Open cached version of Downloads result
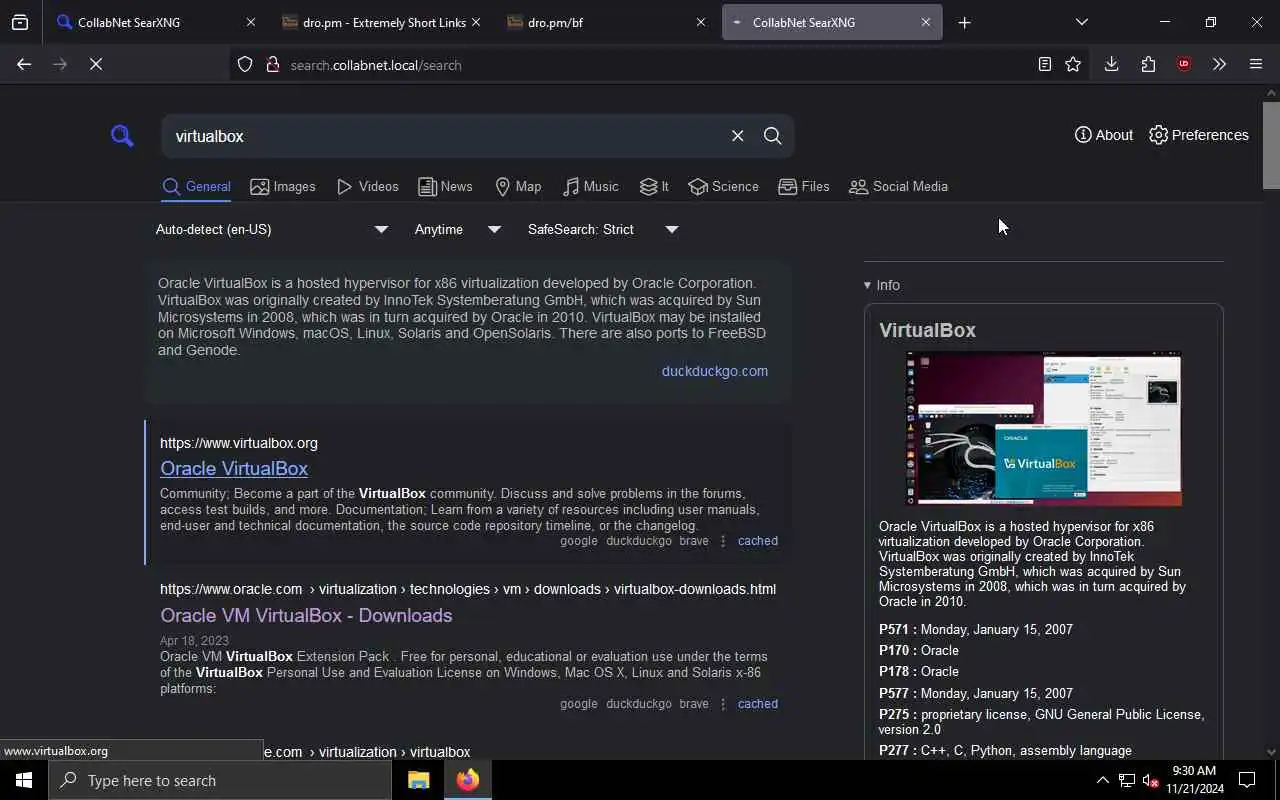This screenshot has width=1280, height=800. pyautogui.click(x=757, y=704)
